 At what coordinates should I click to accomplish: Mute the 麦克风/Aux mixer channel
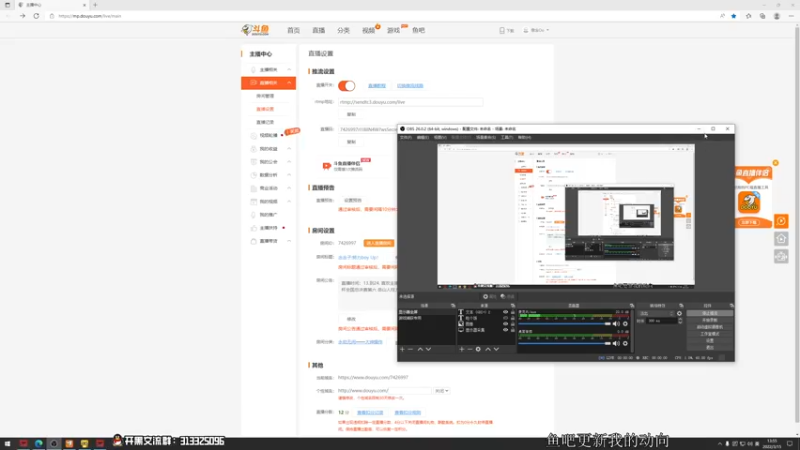pyautogui.click(x=616, y=324)
